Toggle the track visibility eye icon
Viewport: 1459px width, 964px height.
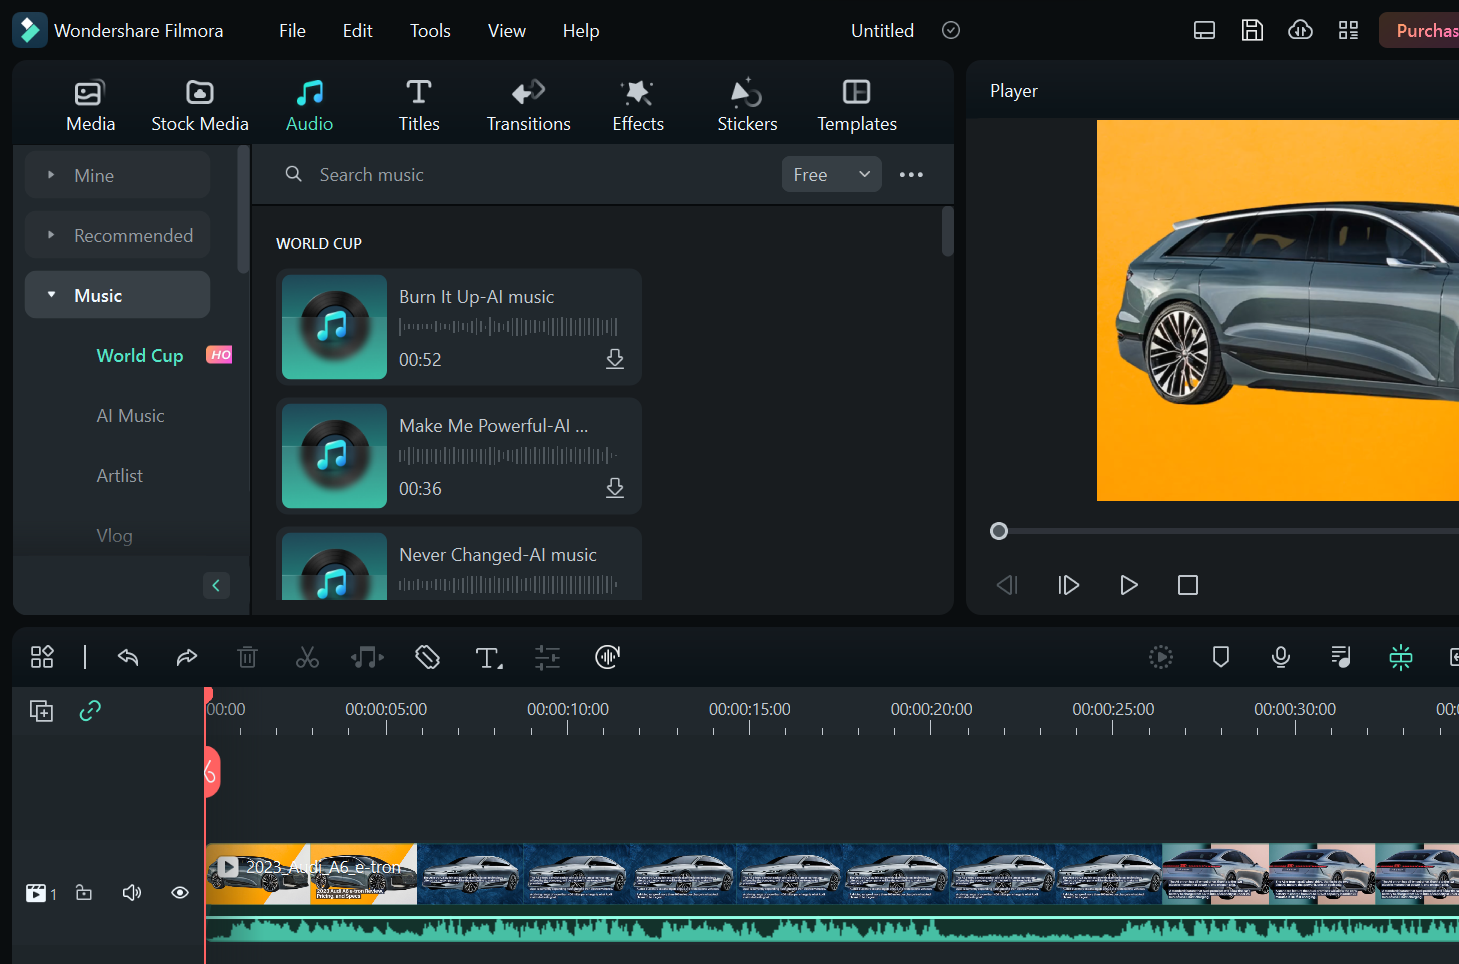click(x=179, y=892)
